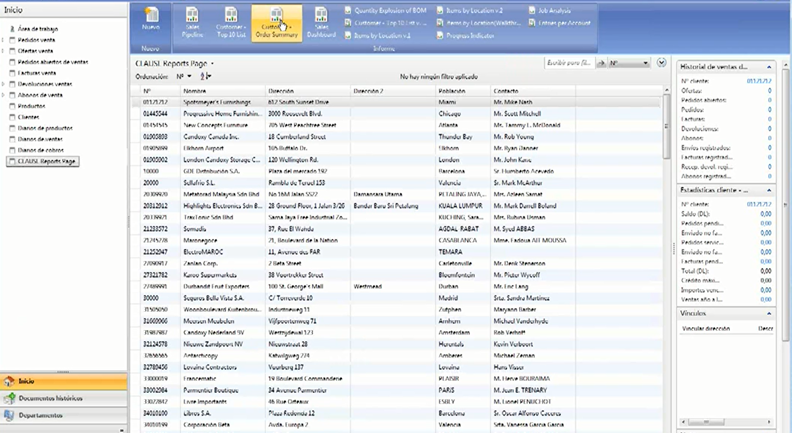Switch to Departamentos section
792x433 pixels.
coord(64,415)
